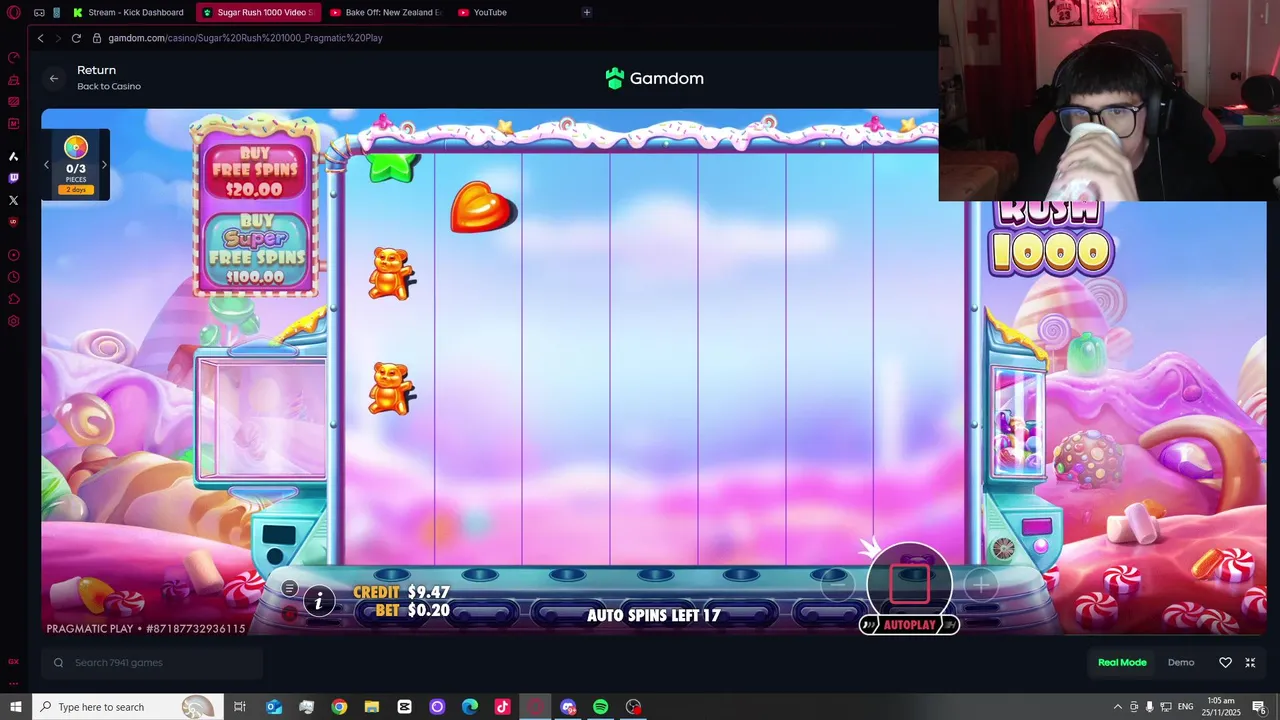Screen dimensions: 1280x720
Task: Click Search 7941 games field
Action: click(152, 662)
